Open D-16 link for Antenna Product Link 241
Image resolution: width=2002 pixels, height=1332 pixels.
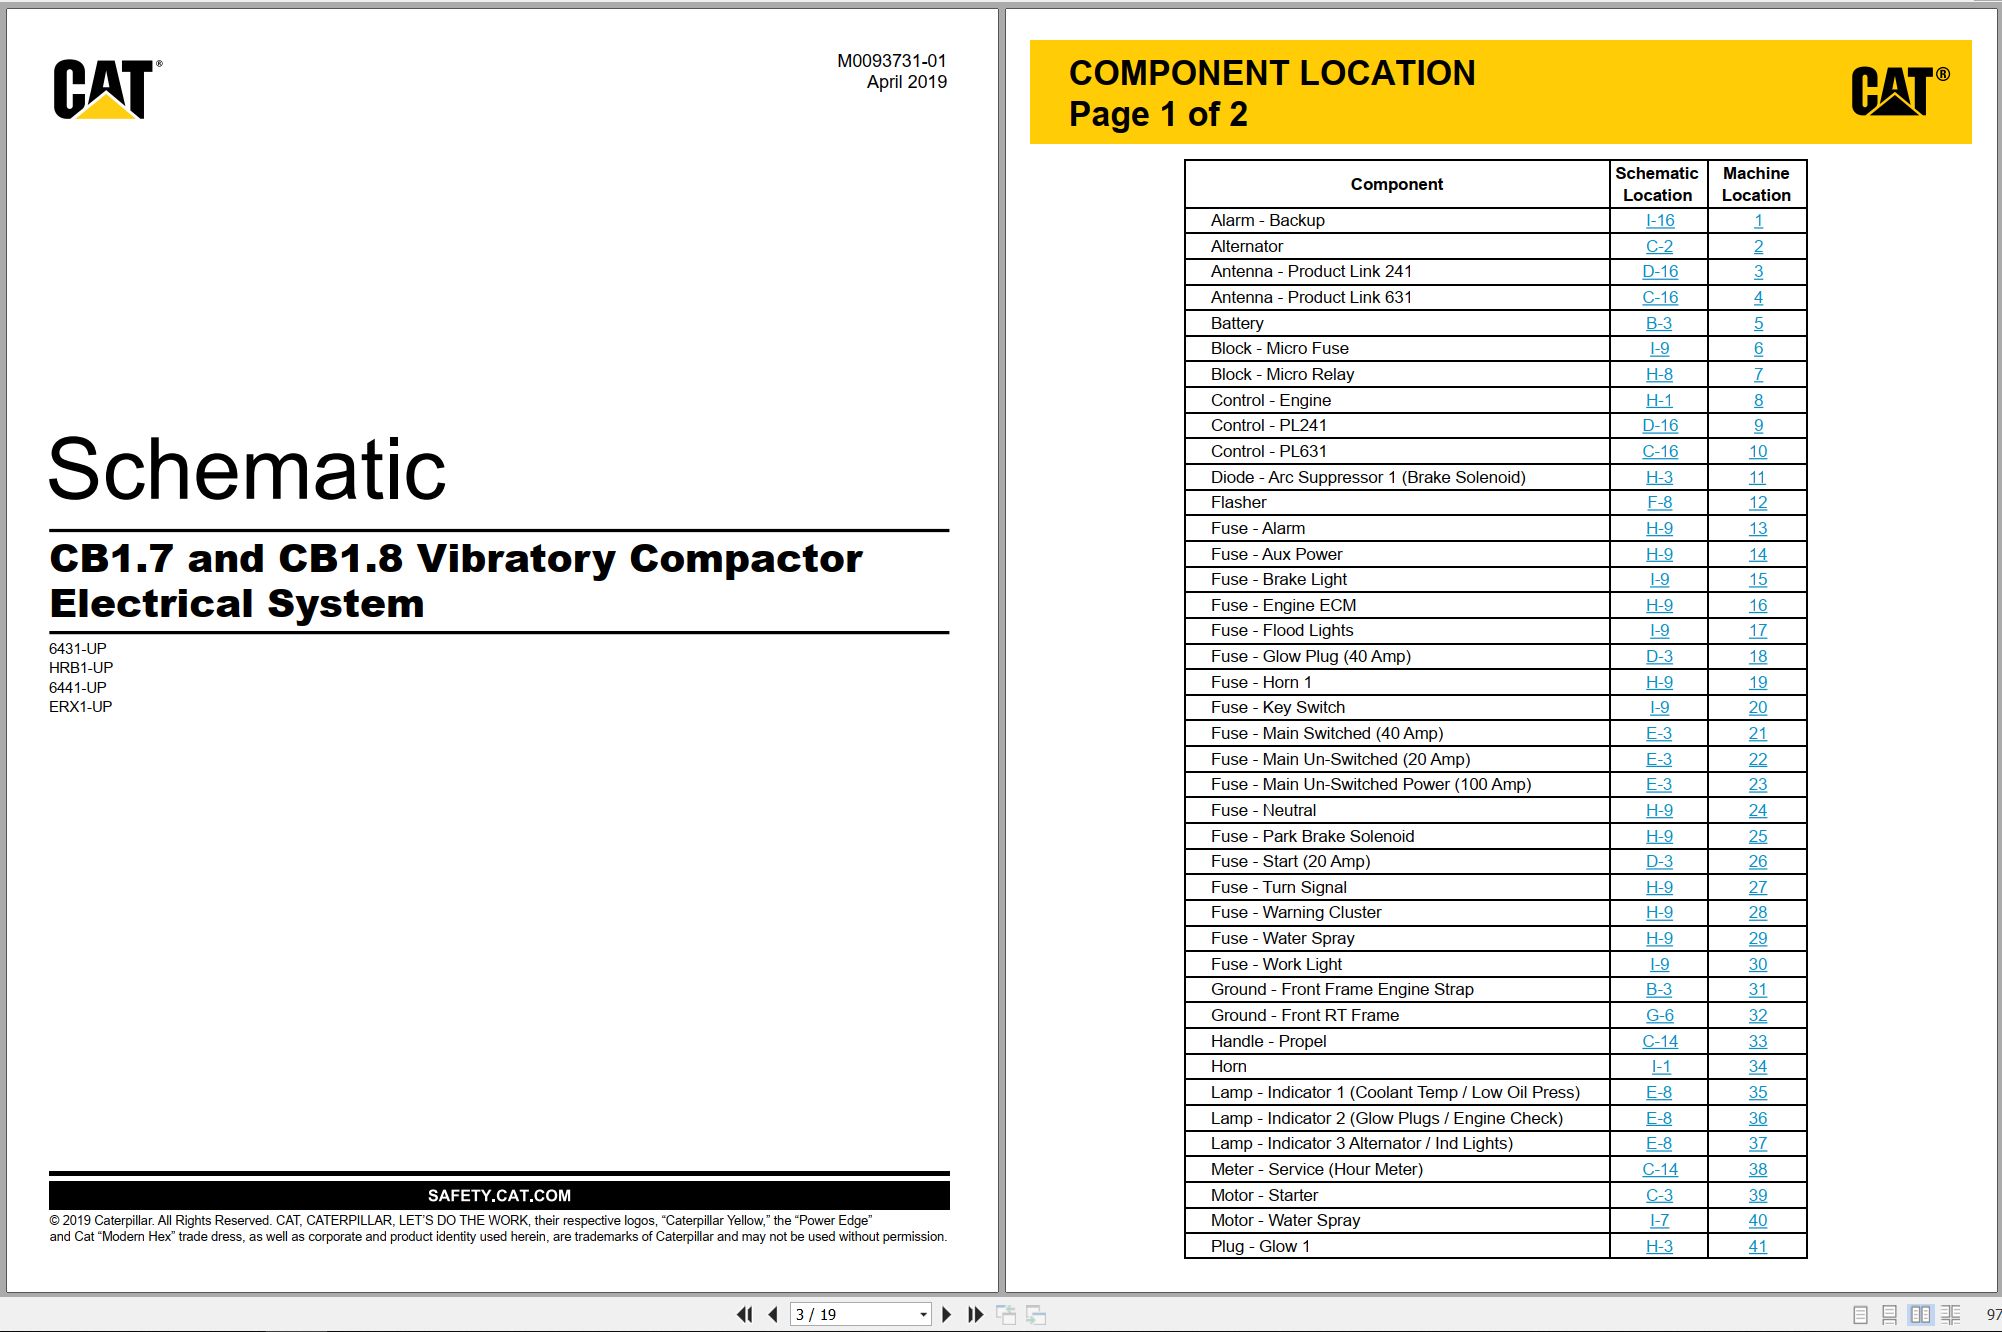pos(1660,271)
